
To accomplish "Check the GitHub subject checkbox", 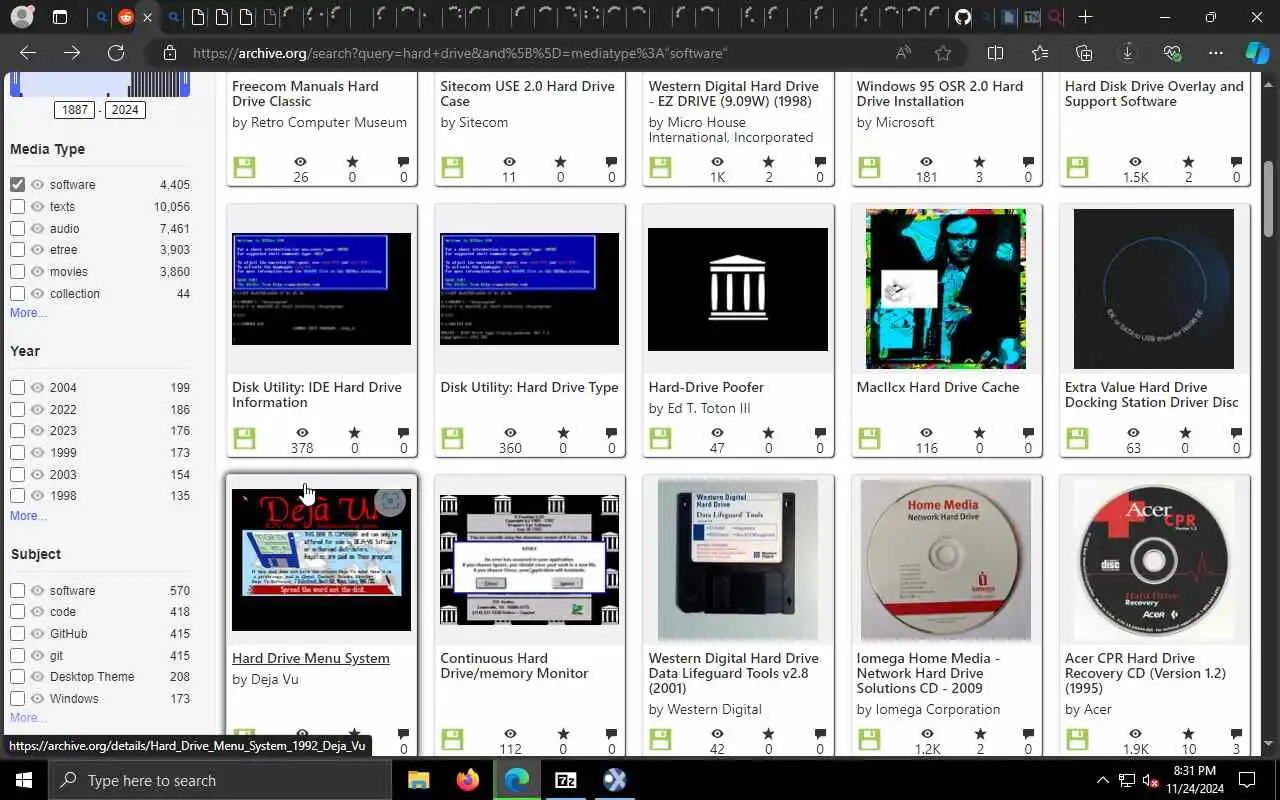I will (17, 633).
